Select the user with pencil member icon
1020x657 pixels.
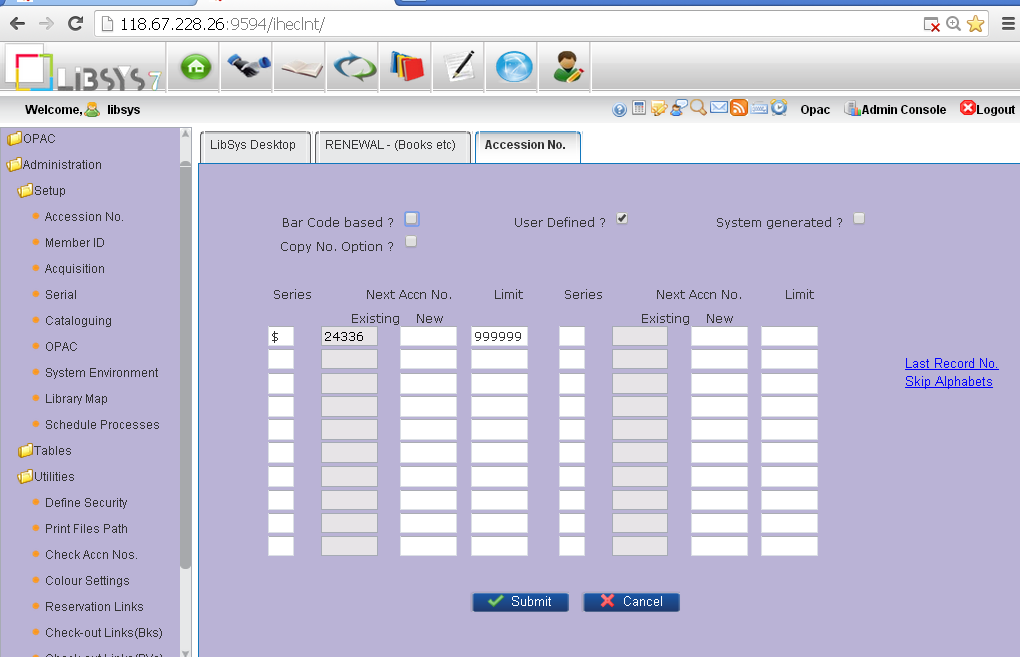point(565,66)
